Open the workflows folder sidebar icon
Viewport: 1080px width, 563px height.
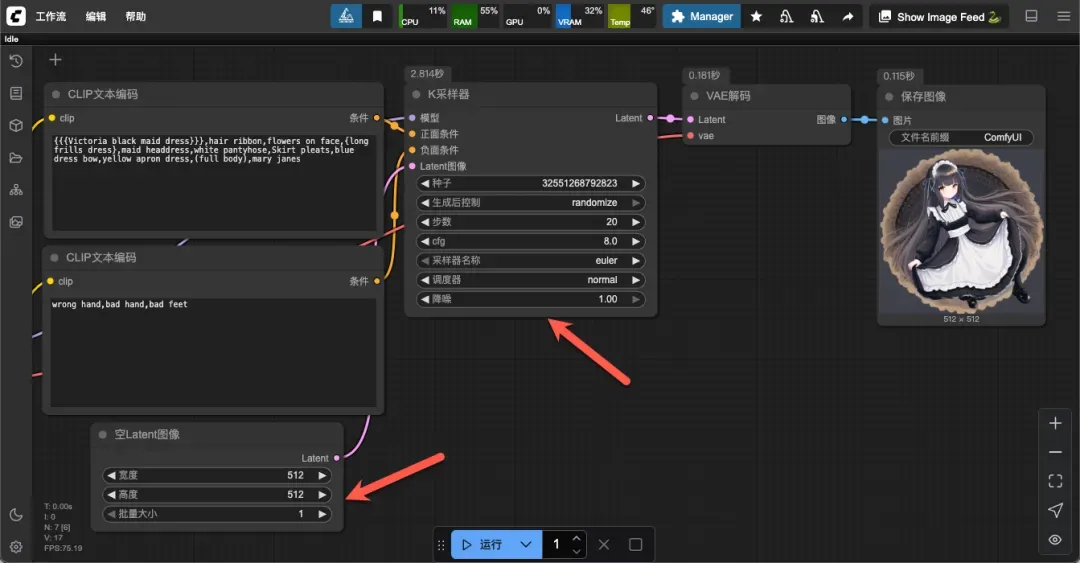point(16,158)
